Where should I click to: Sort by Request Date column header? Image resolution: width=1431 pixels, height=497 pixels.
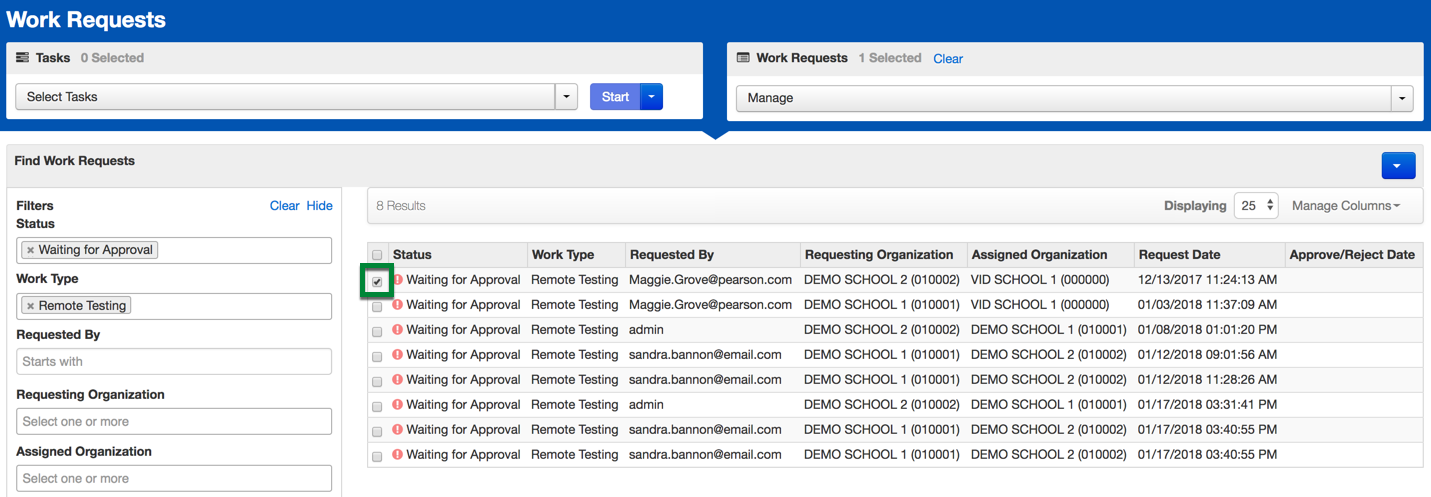pos(1179,255)
